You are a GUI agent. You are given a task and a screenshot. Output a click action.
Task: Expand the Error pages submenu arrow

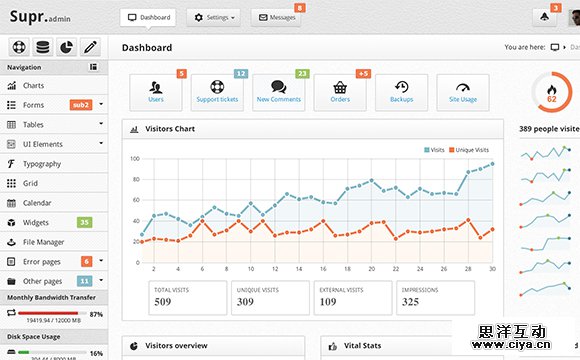(101, 261)
